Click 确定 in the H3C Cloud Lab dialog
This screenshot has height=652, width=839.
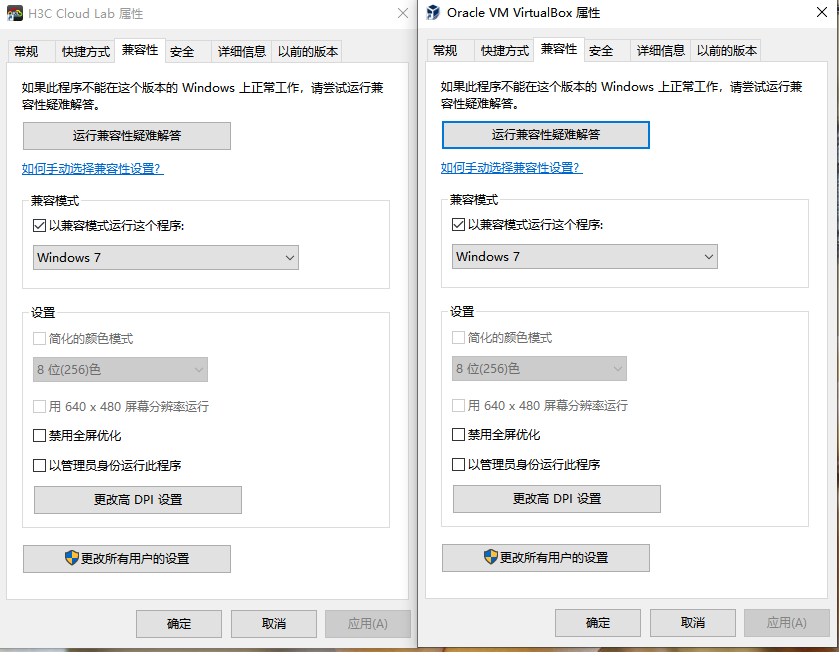[179, 624]
